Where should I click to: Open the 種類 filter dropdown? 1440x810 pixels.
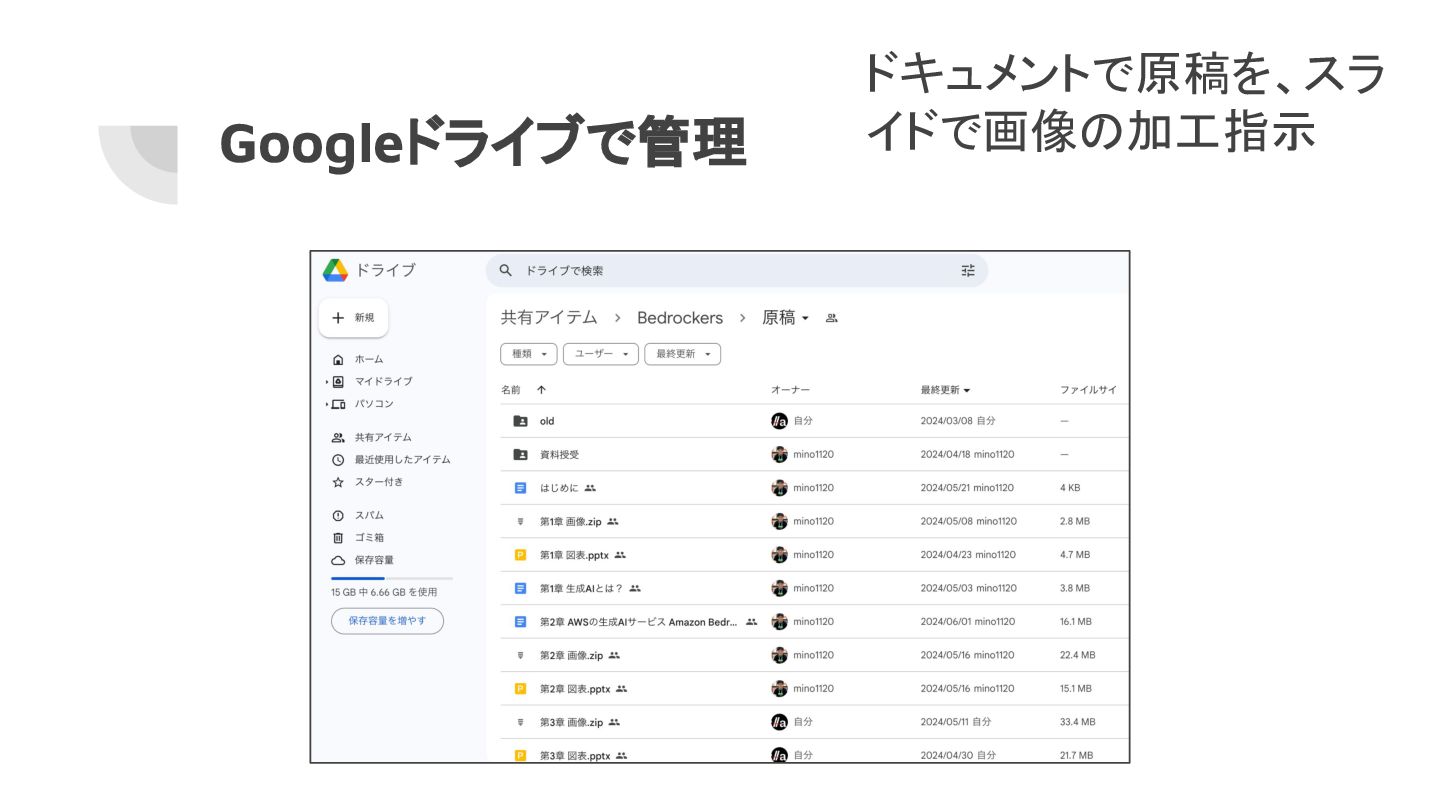click(x=528, y=354)
